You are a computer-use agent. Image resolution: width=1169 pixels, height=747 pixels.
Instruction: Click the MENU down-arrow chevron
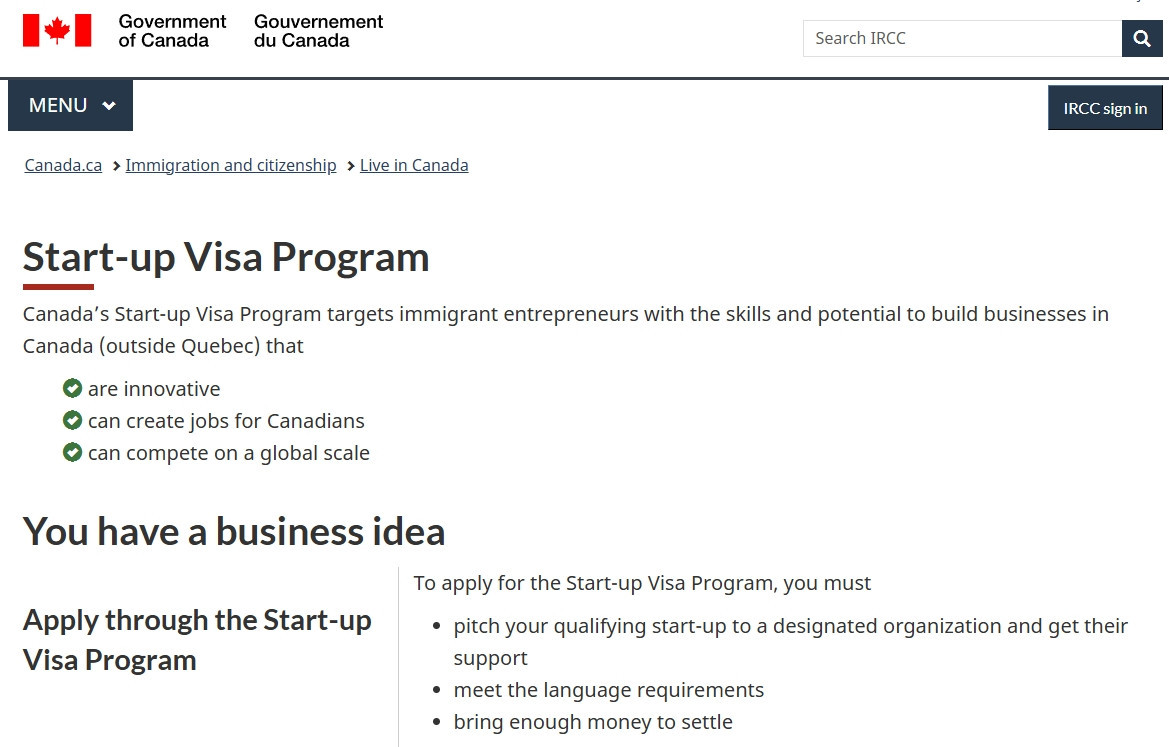tap(109, 106)
